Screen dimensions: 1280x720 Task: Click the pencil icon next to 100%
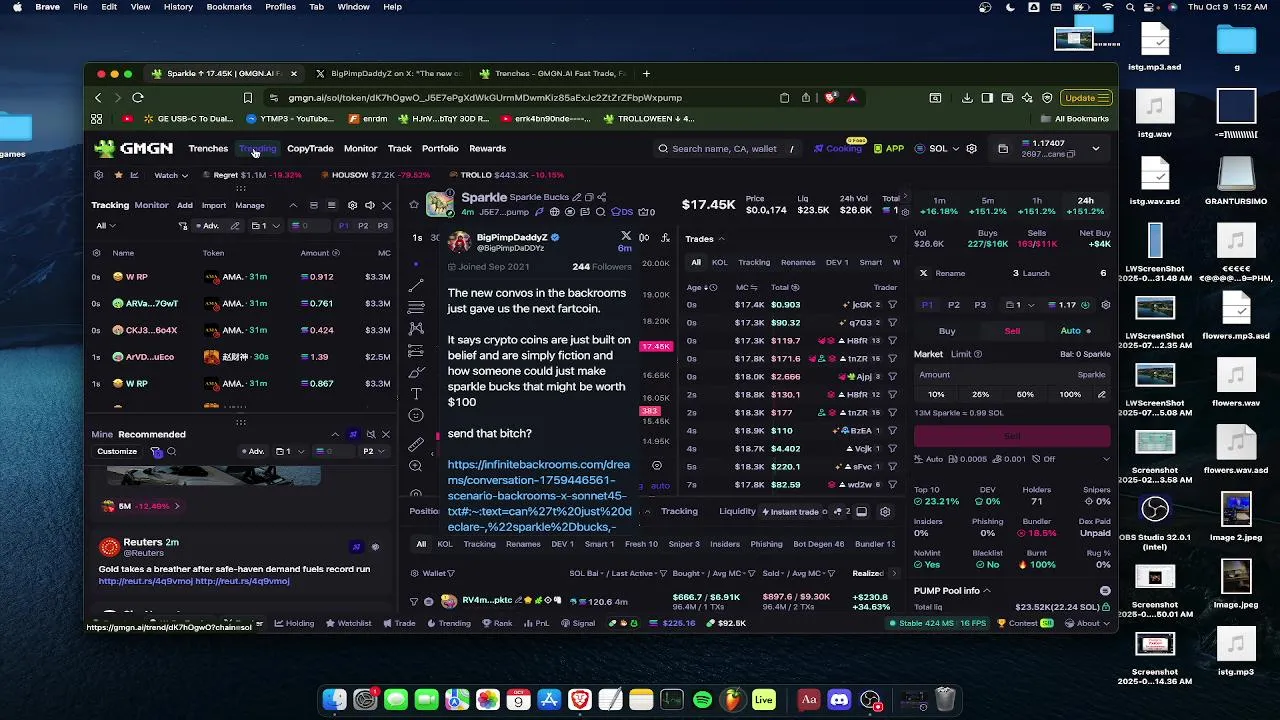point(1102,395)
